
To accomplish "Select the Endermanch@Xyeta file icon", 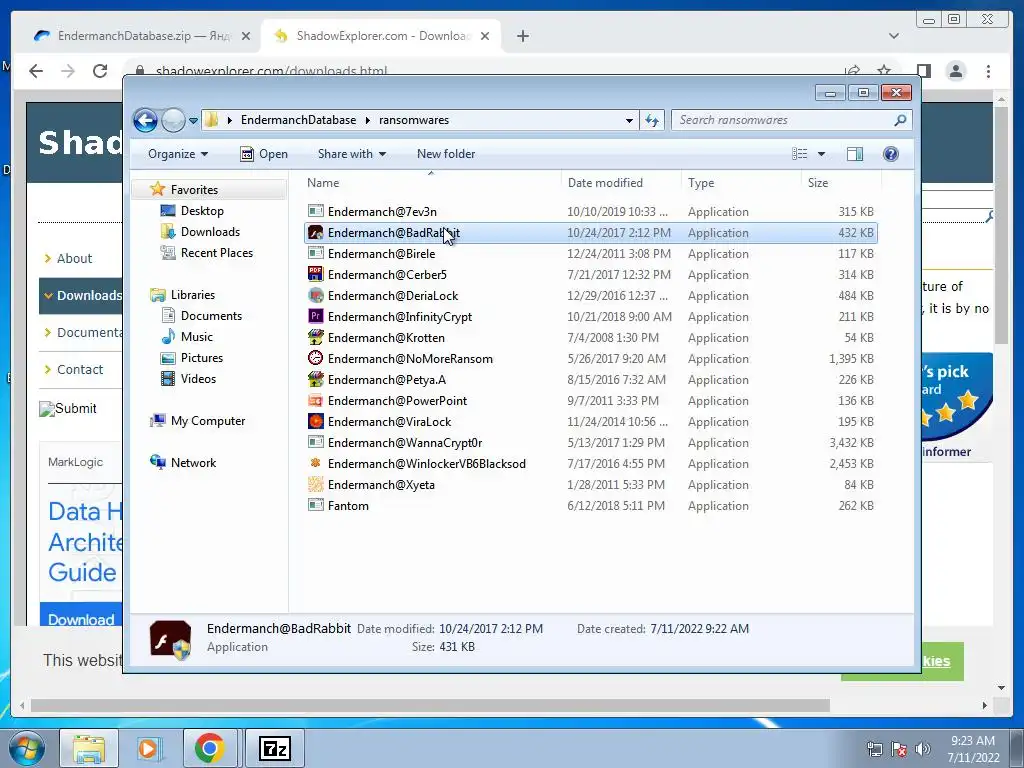I will [x=315, y=484].
